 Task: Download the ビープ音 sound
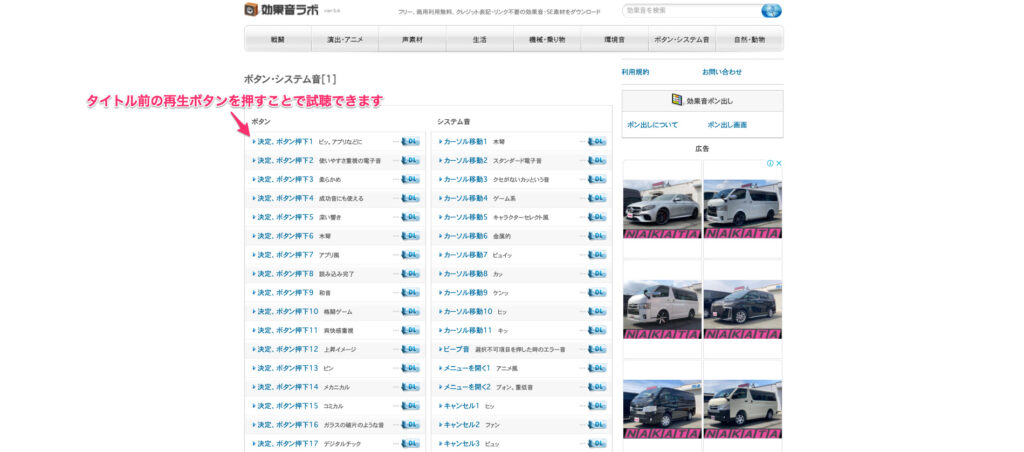pos(596,350)
